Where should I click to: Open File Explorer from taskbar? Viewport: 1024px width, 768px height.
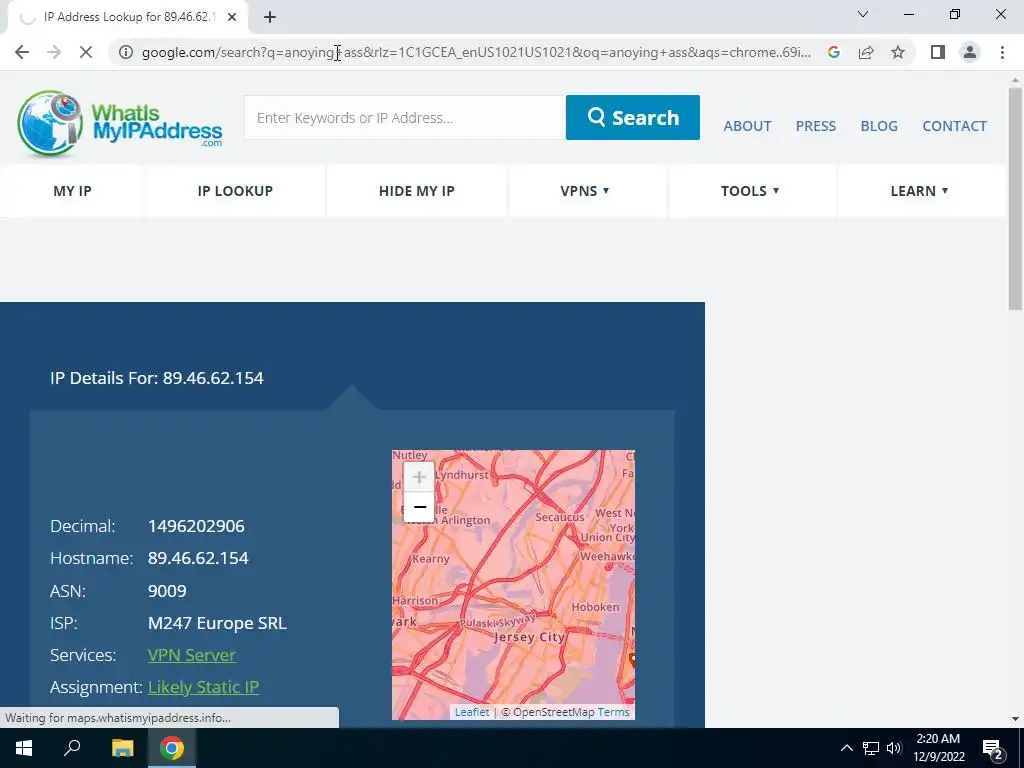pyautogui.click(x=122, y=748)
